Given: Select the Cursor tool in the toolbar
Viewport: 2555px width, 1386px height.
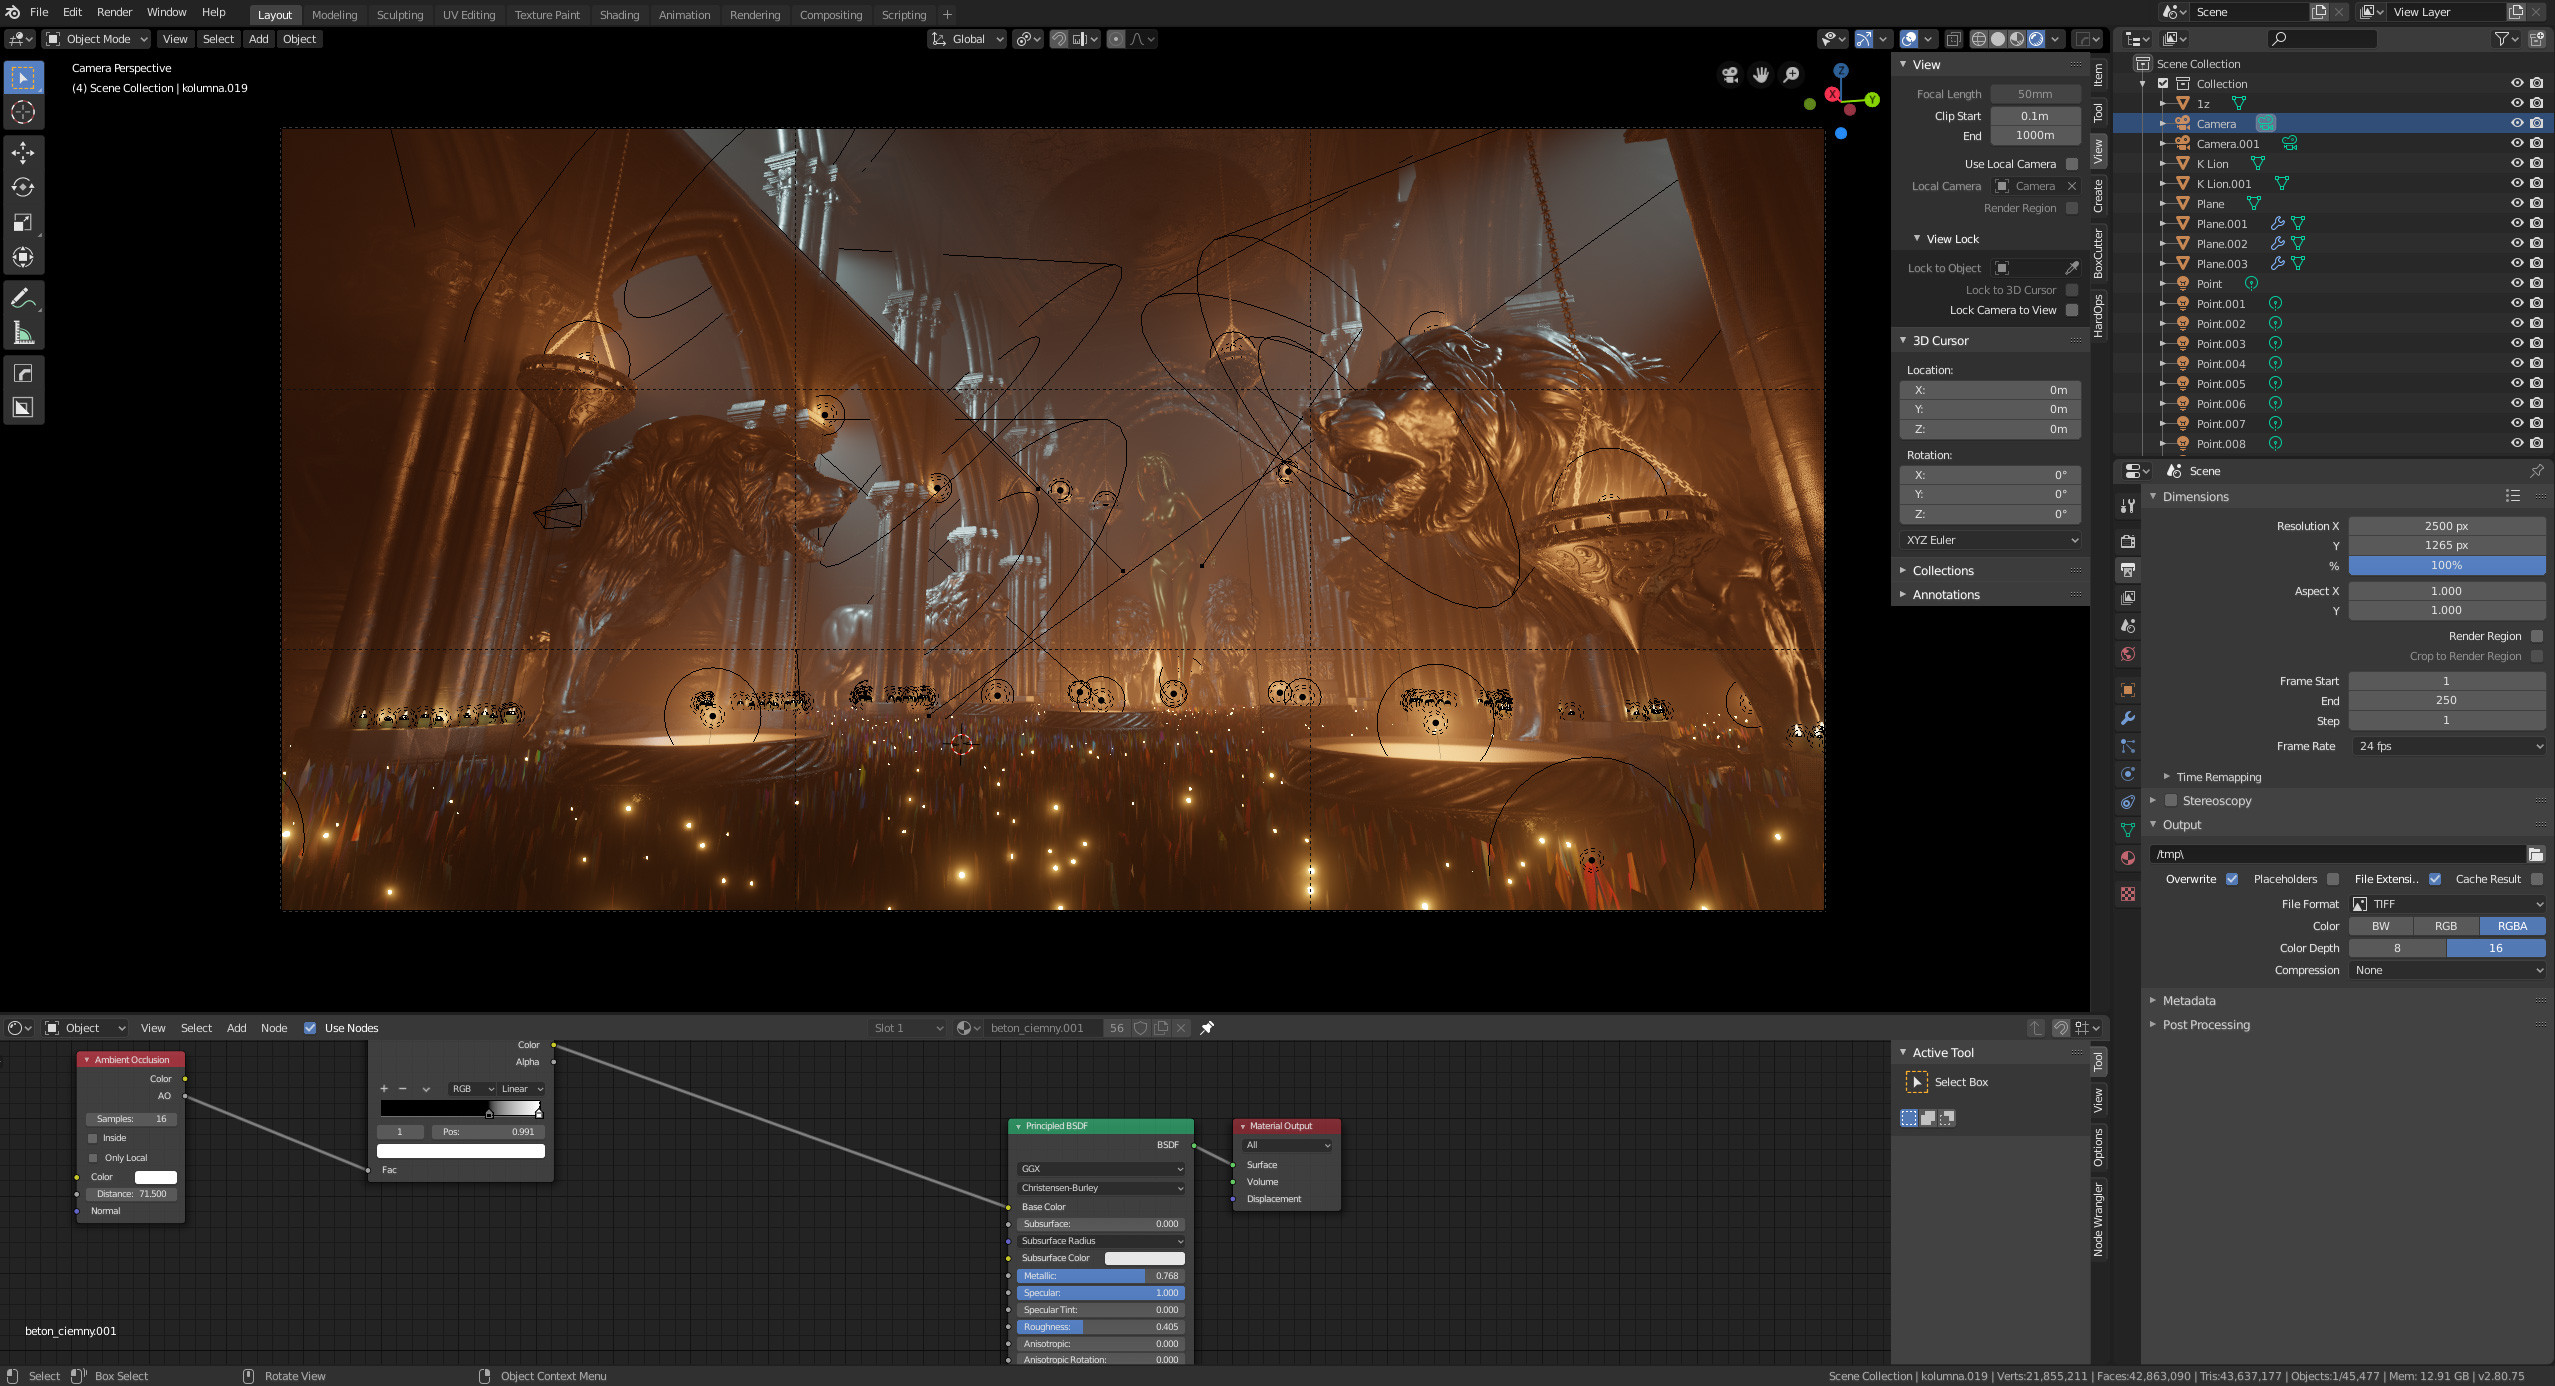Looking at the screenshot, I should point(23,112).
